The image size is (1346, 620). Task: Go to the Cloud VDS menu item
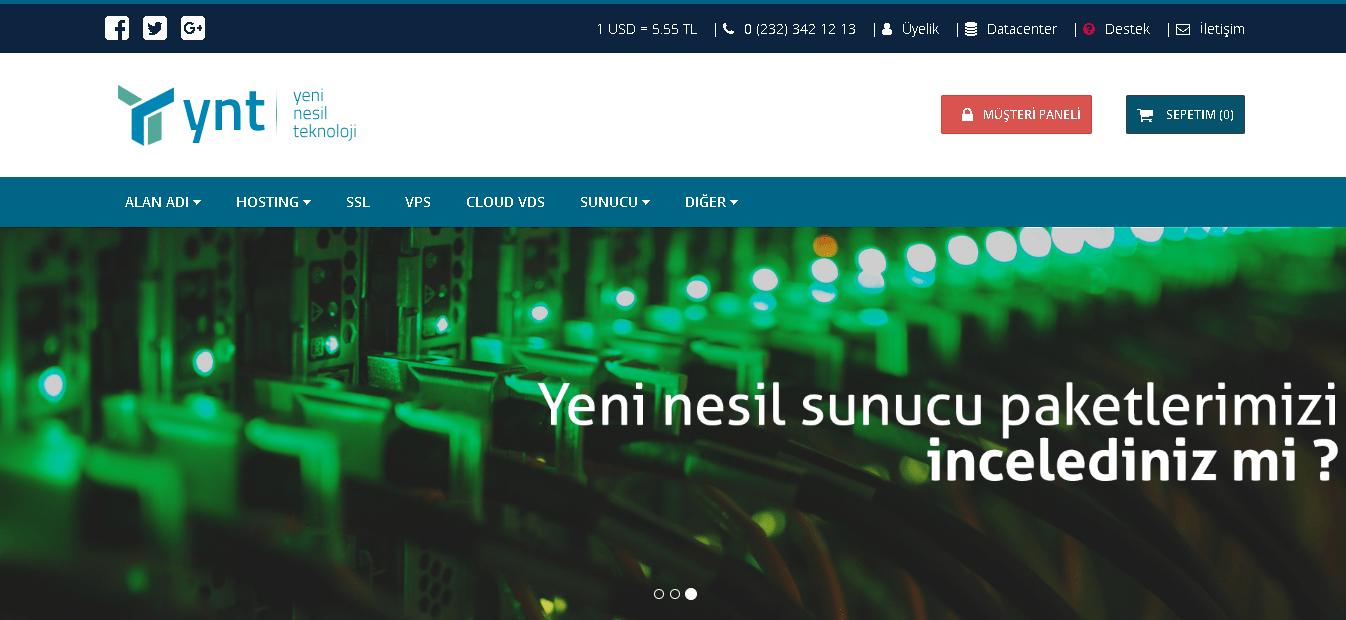click(x=505, y=202)
